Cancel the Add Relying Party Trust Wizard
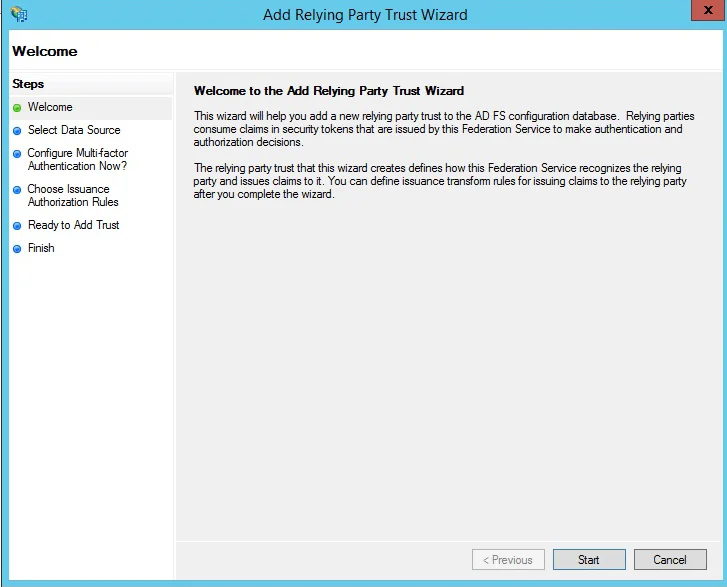The image size is (727, 587). 670,560
